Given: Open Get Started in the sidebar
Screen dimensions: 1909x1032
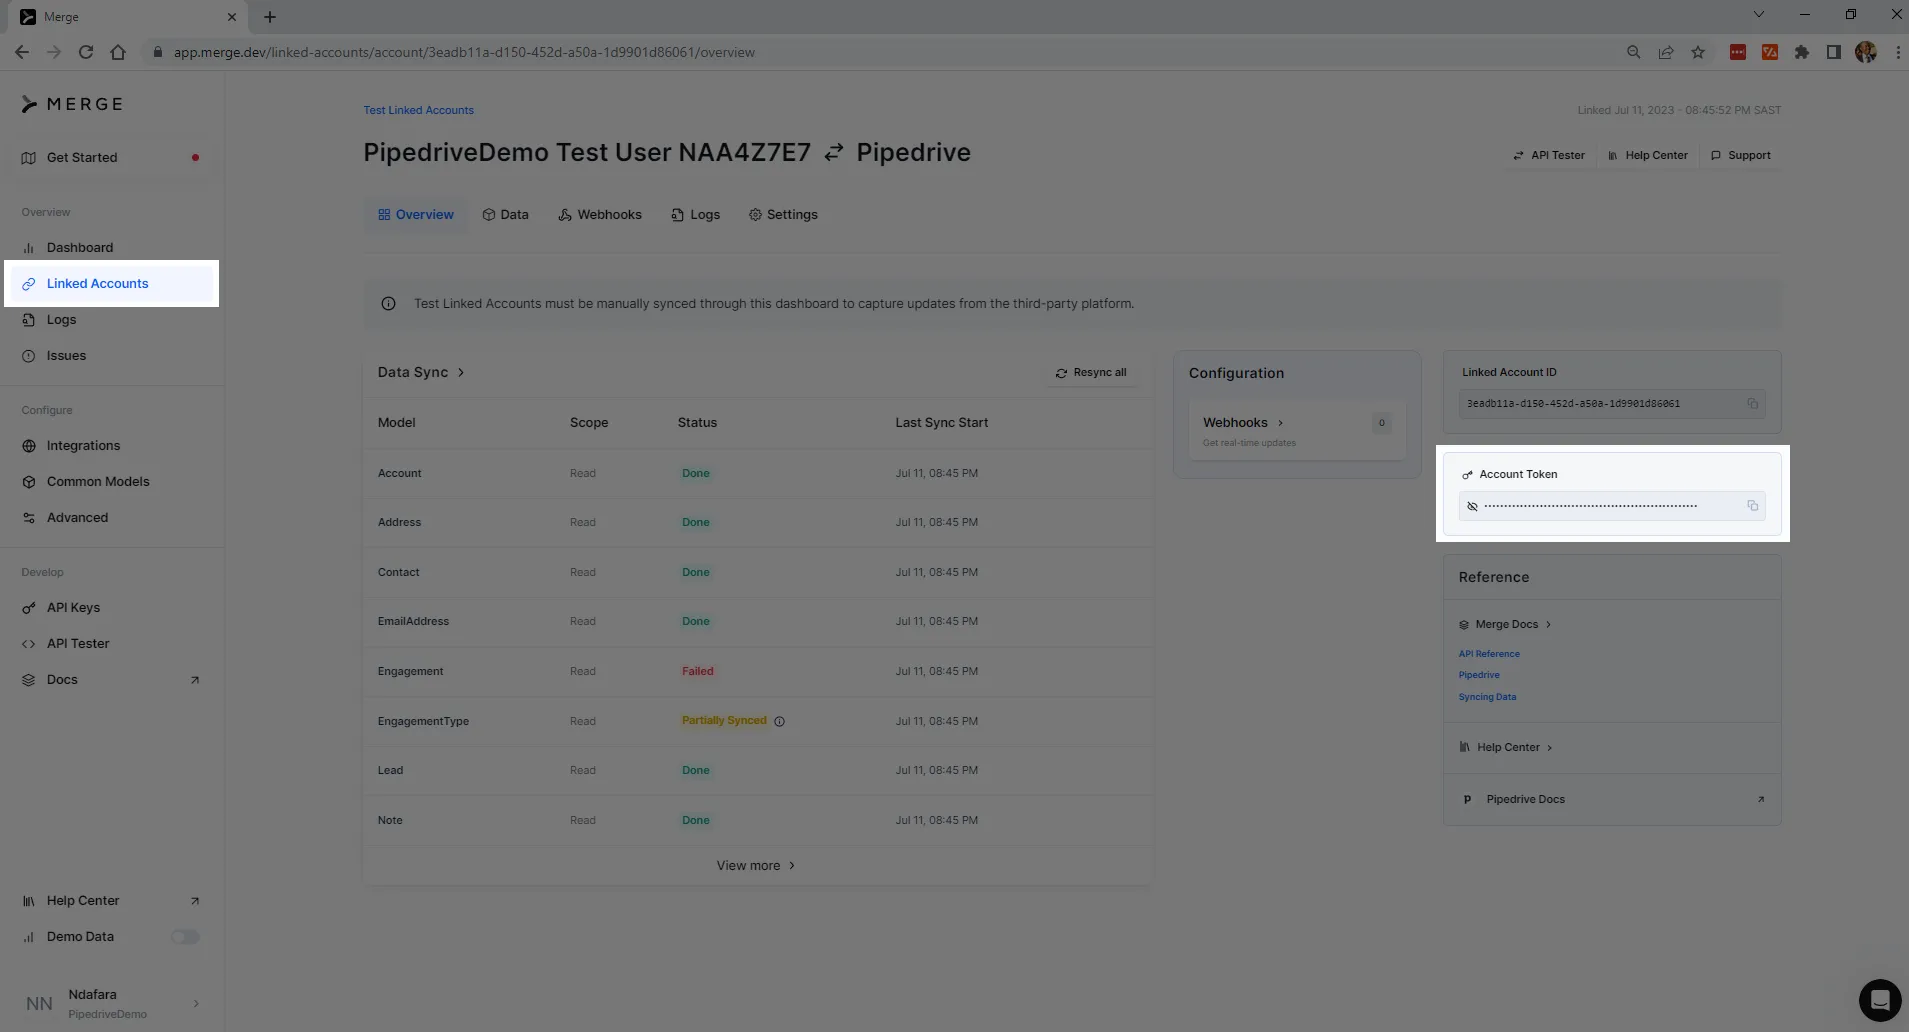Looking at the screenshot, I should click(111, 157).
